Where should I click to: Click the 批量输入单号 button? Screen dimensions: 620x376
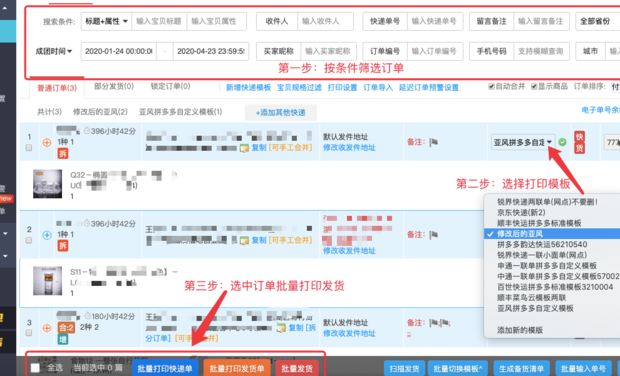[x=583, y=368]
